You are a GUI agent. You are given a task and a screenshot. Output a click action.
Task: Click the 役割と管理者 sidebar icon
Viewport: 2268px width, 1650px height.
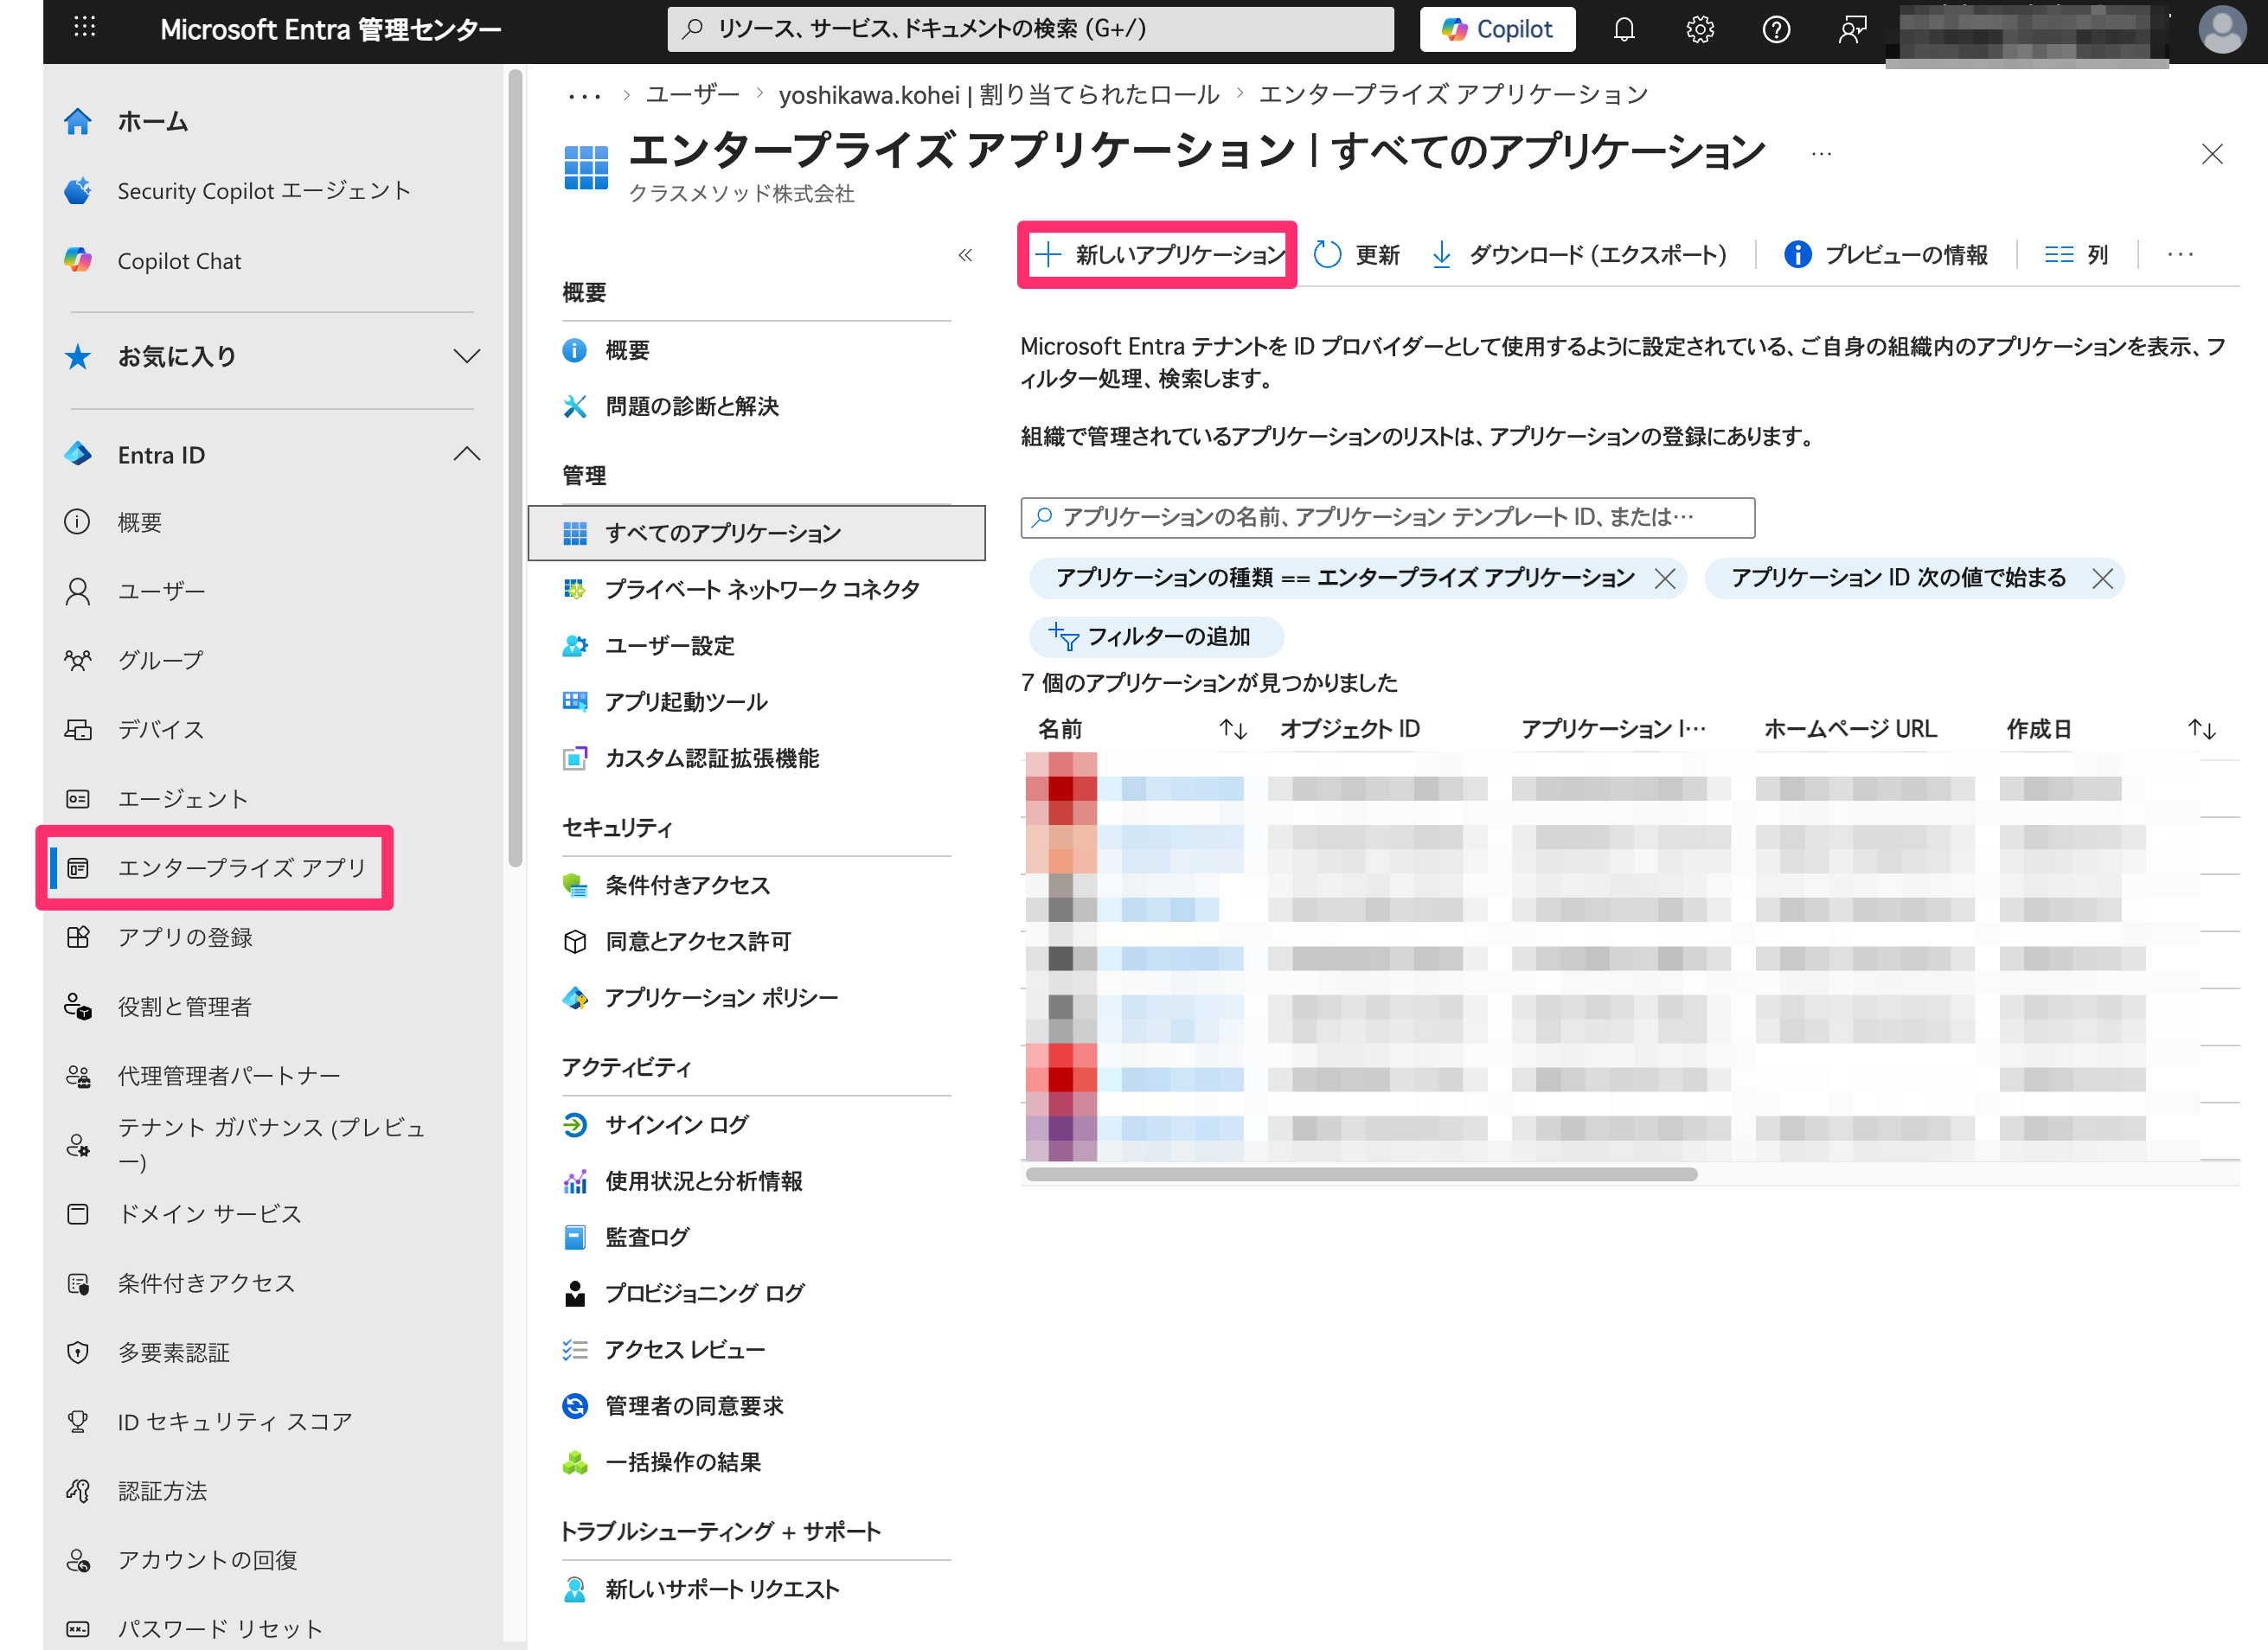click(x=78, y=1006)
